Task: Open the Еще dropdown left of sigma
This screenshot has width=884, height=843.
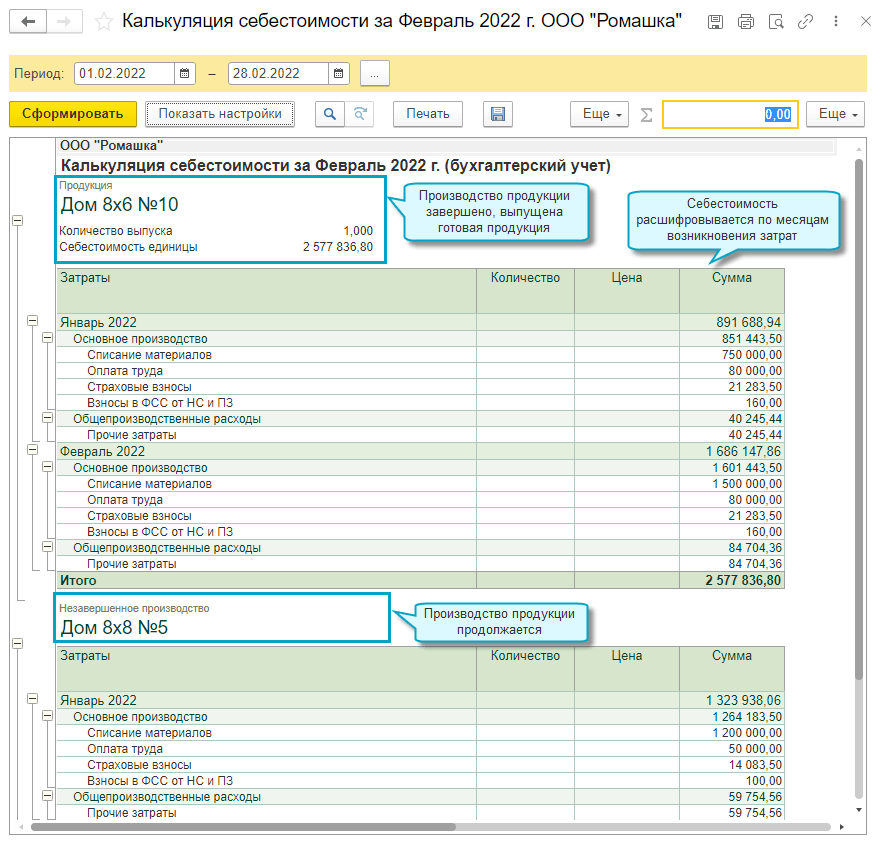Action: (599, 114)
